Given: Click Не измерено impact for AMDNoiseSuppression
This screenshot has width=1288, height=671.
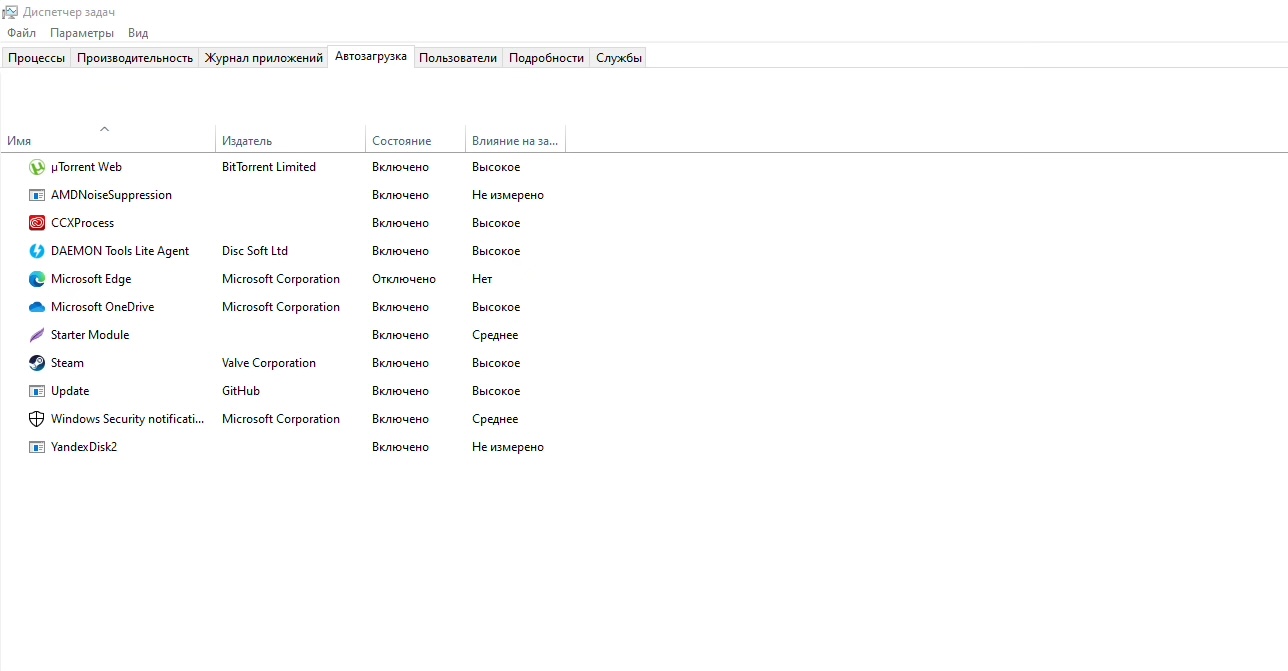Looking at the screenshot, I should pos(508,195).
